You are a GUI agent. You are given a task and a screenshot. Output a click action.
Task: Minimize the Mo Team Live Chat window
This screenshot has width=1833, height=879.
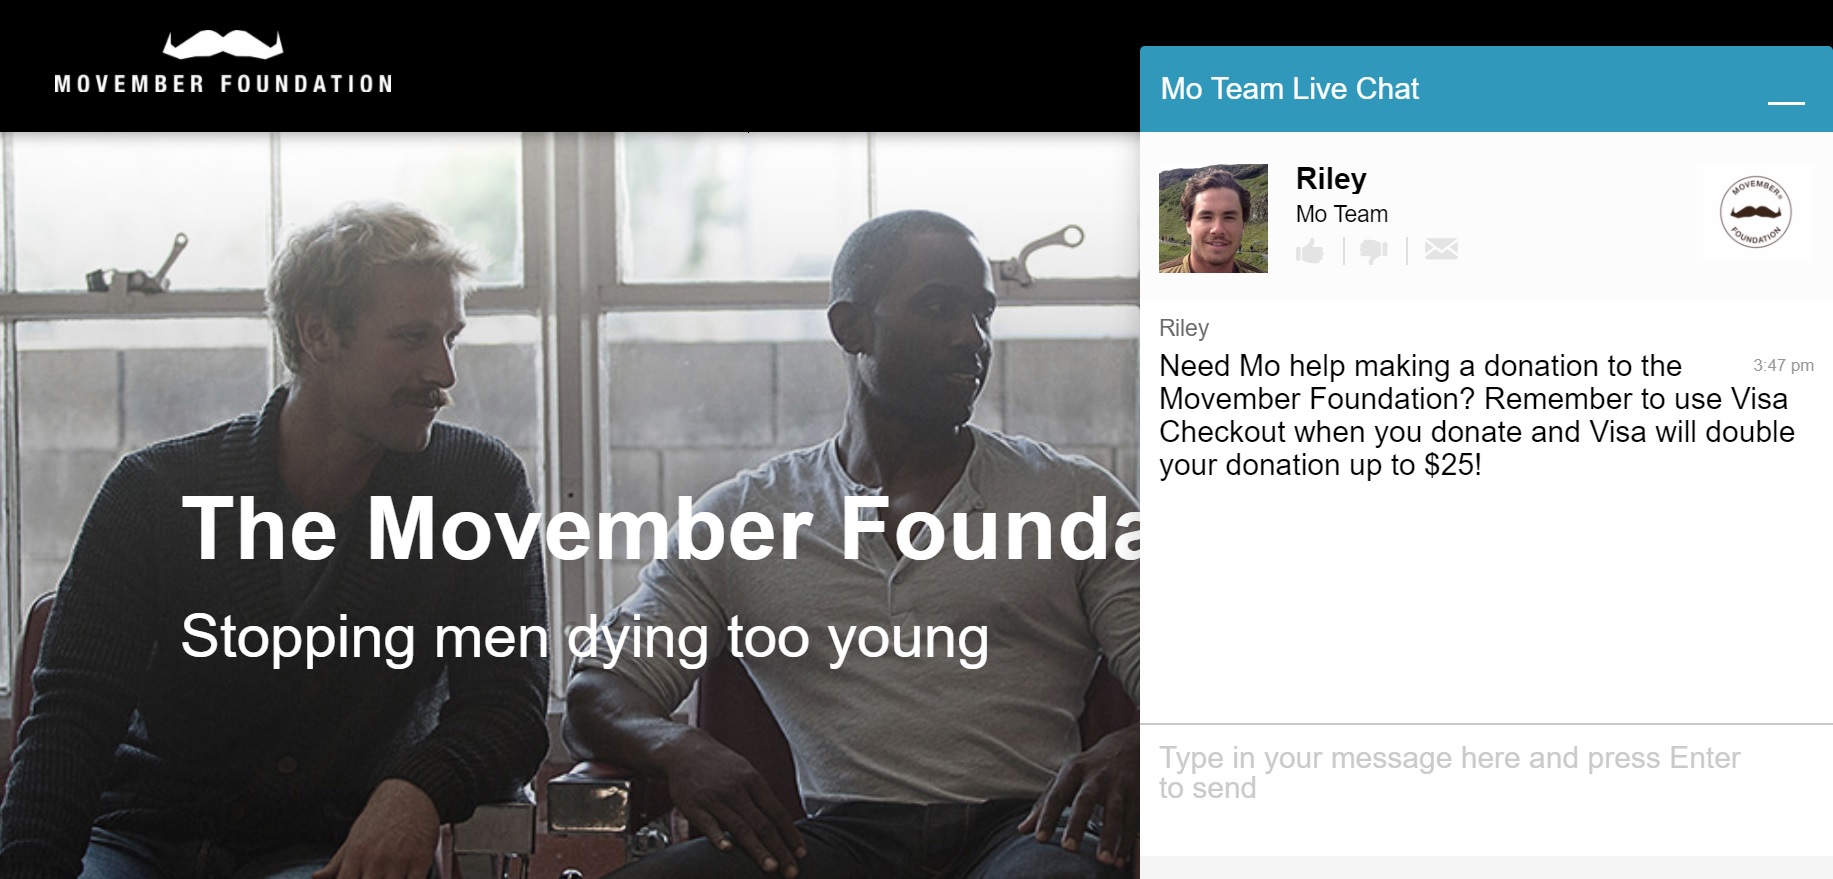[1785, 101]
